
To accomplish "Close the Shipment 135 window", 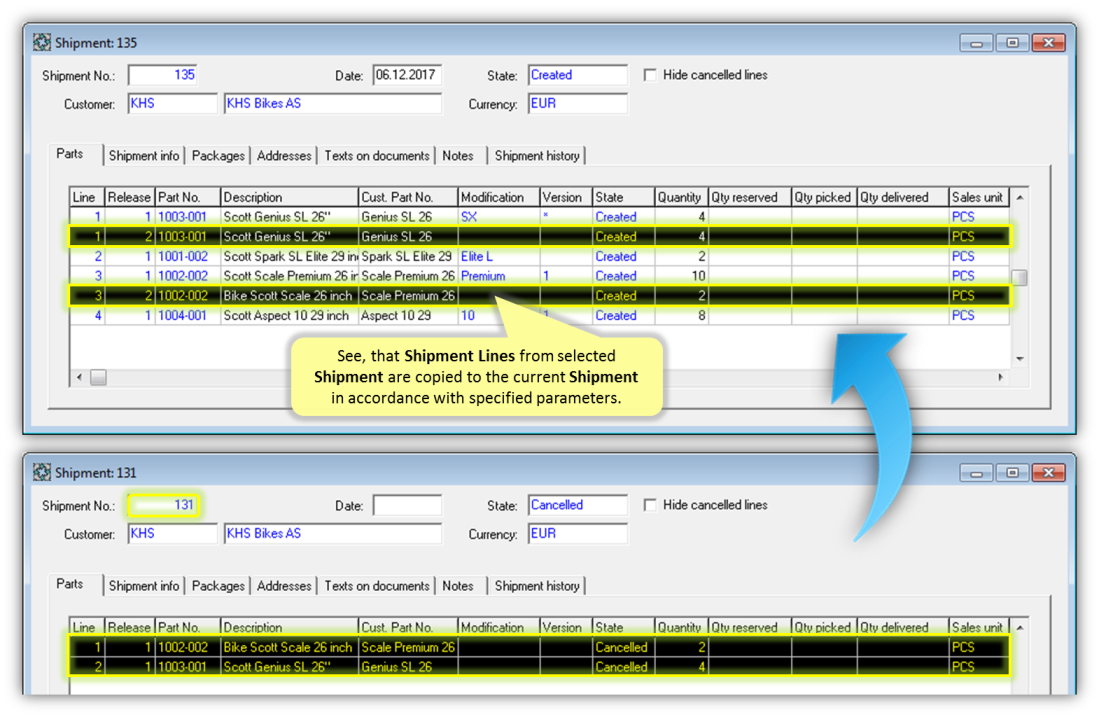I will (x=1049, y=43).
